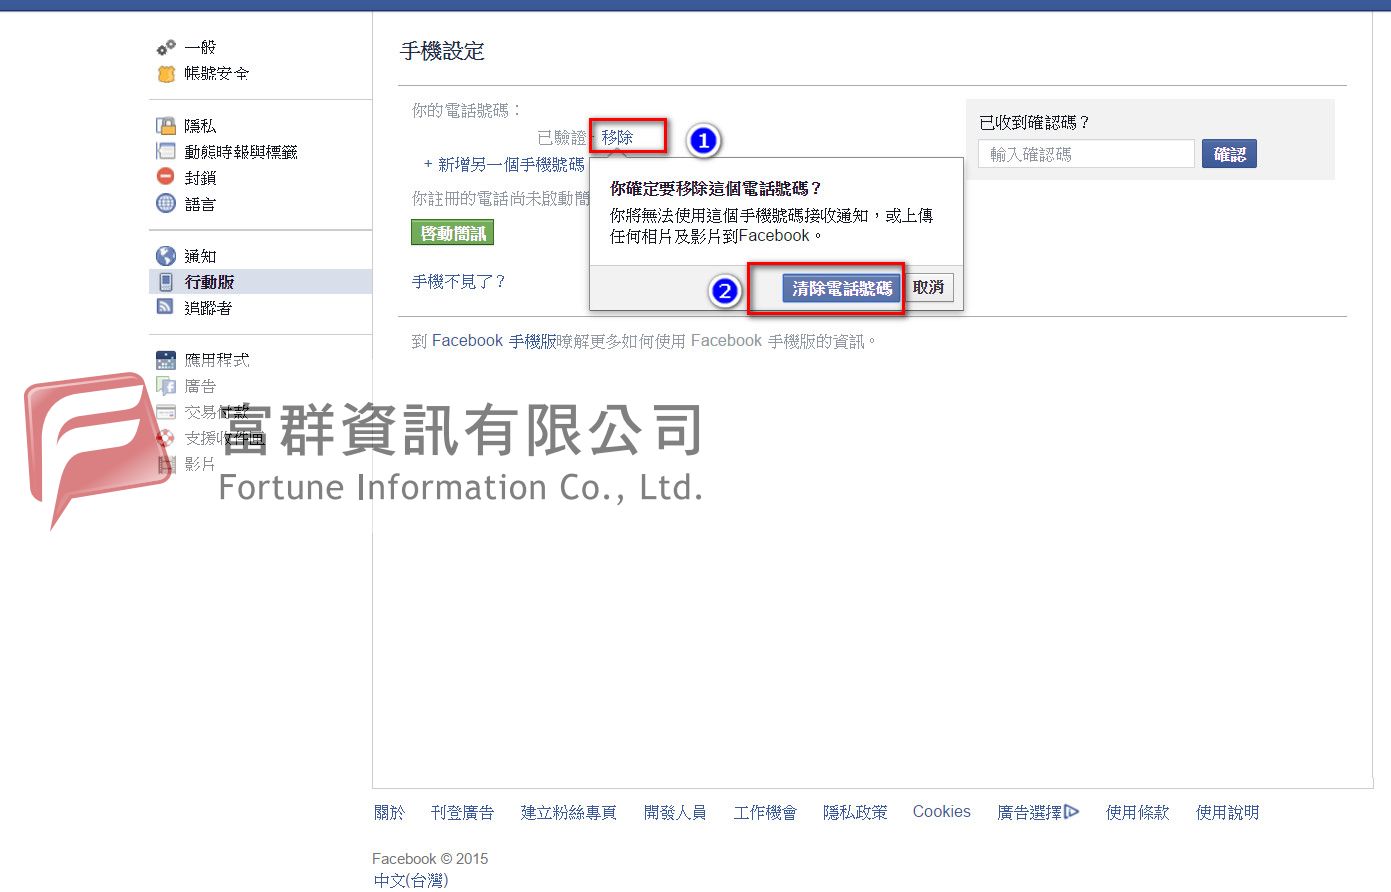The image size is (1391, 892).
Task: Click the apps grid icon
Action: pos(166,360)
